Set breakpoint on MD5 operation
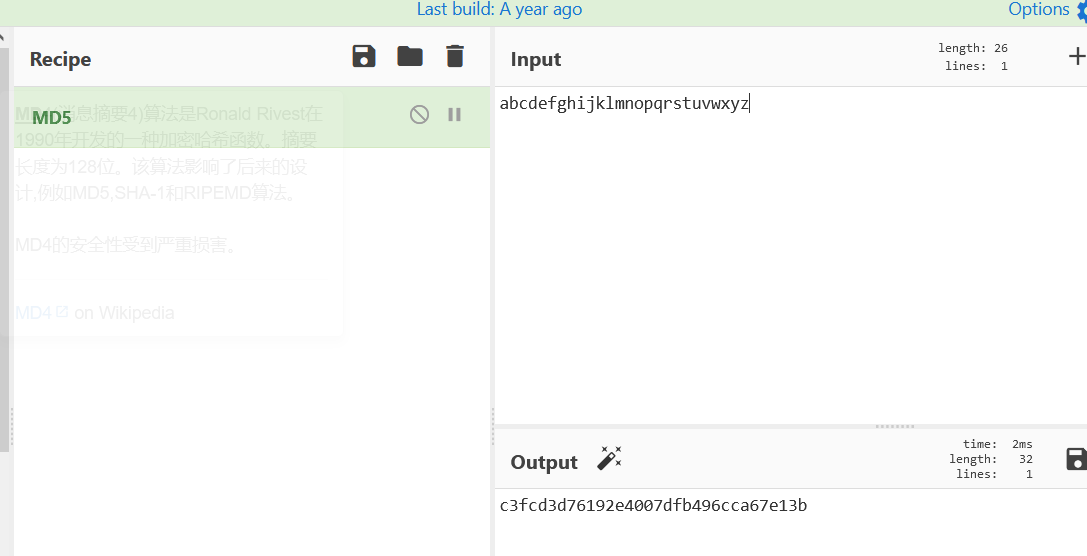1087x556 pixels. click(455, 114)
